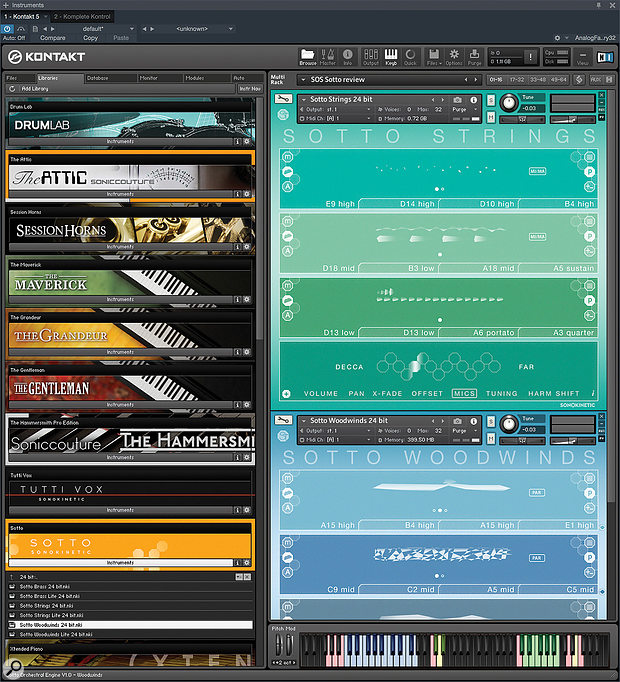Image resolution: width=620 pixels, height=682 pixels.
Task: Select rack page 17-32
Action: pyautogui.click(x=517, y=80)
